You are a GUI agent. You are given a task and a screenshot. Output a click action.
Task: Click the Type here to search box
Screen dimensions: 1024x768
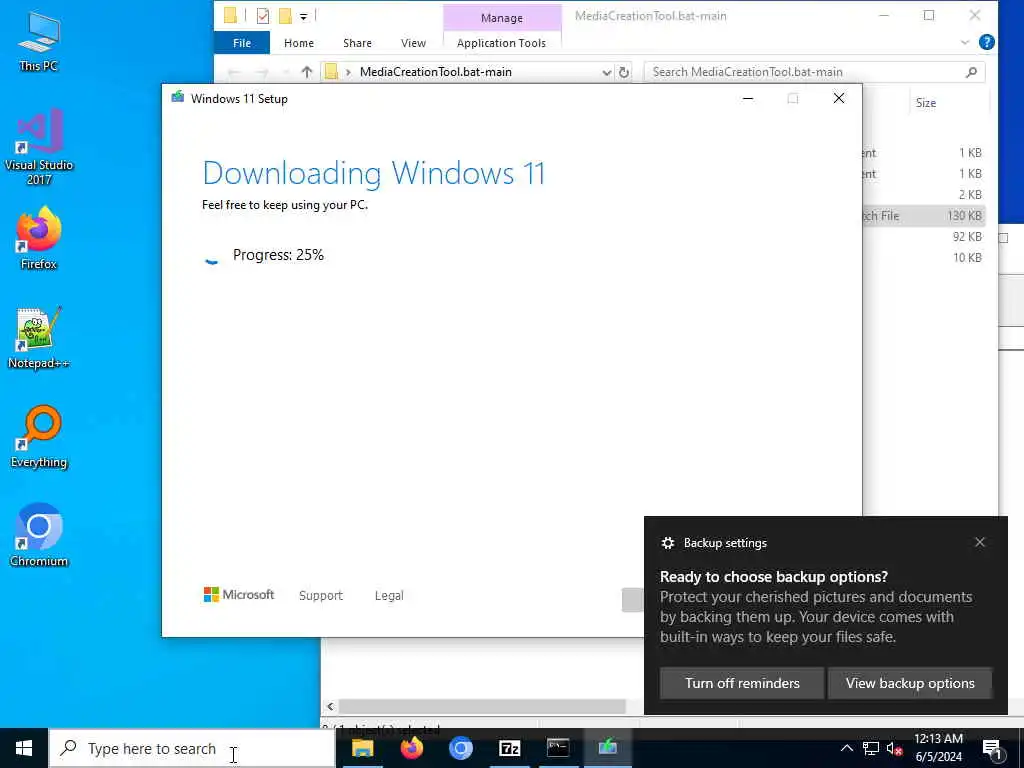(x=192, y=748)
